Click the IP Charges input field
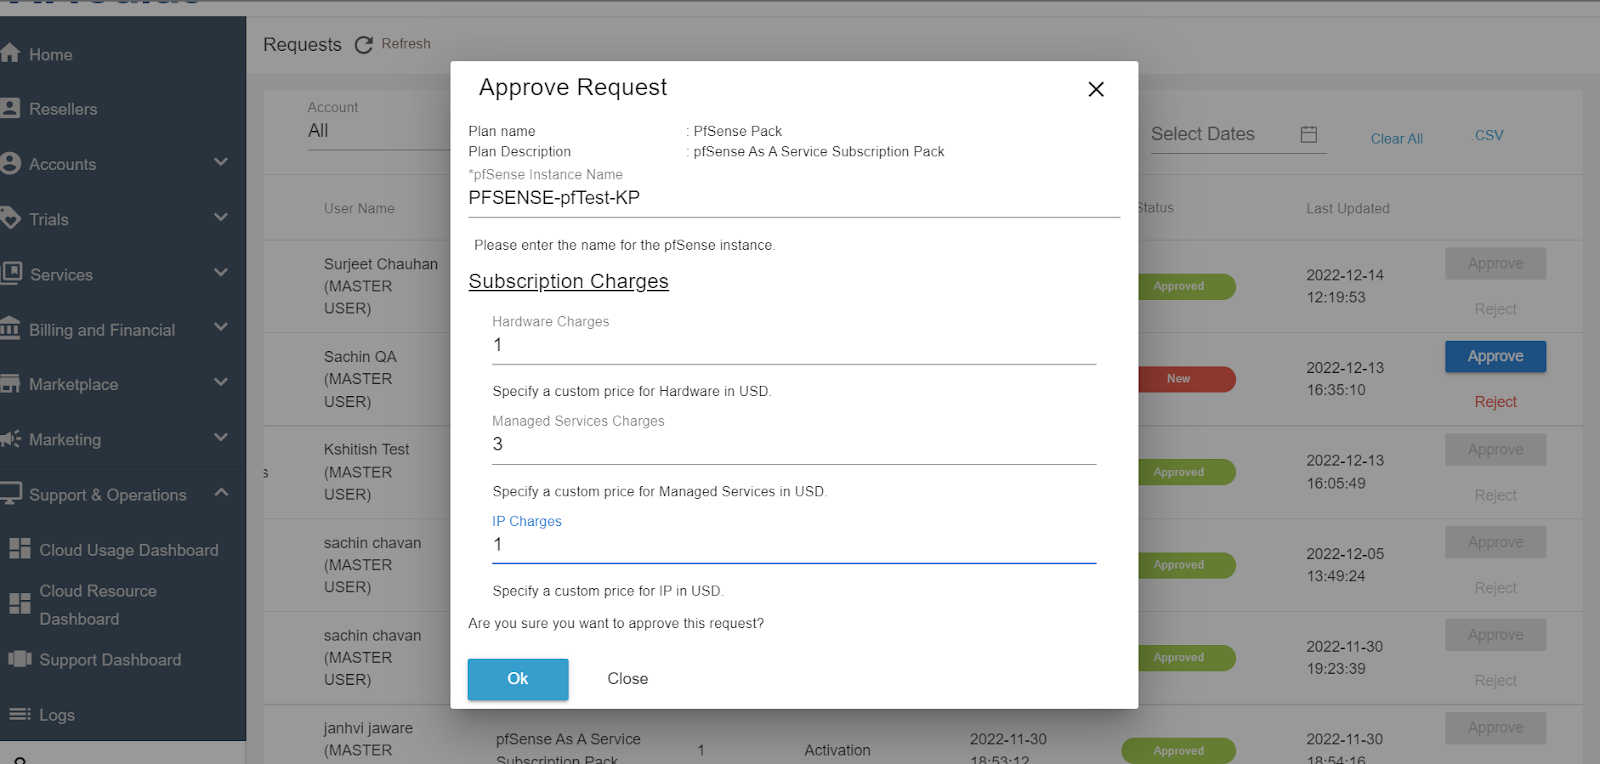This screenshot has width=1600, height=764. [x=794, y=545]
